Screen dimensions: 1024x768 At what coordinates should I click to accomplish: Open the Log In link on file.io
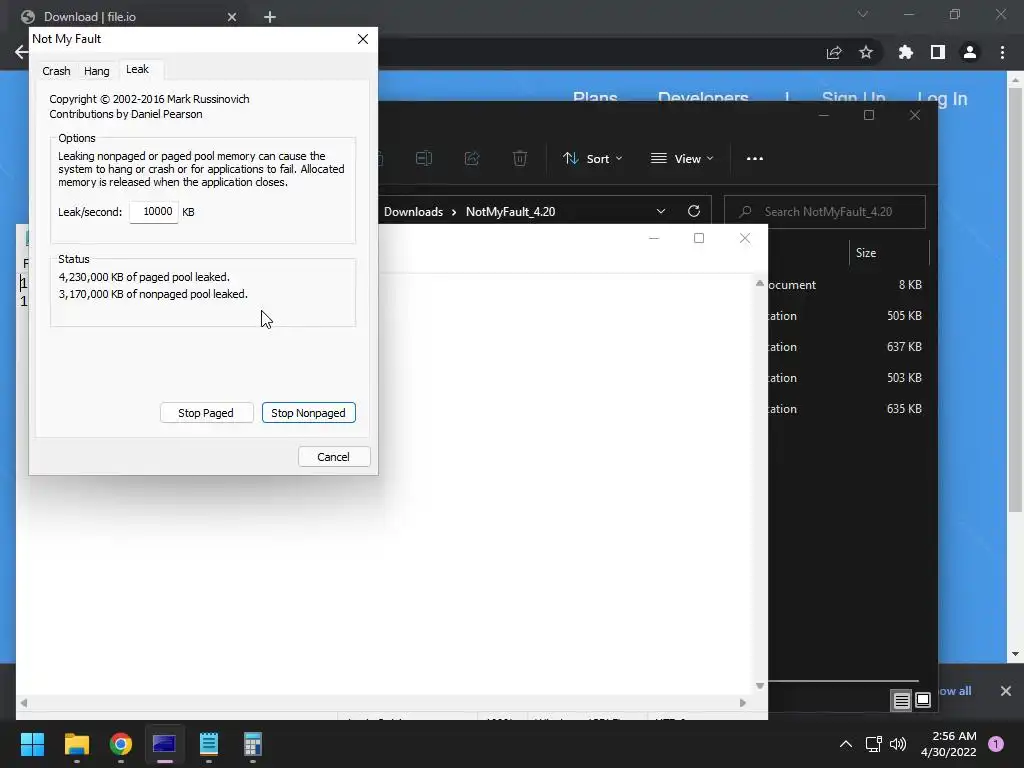pyautogui.click(x=942, y=99)
